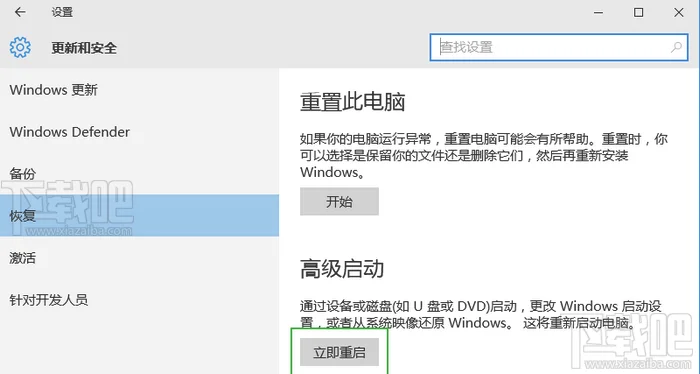Screen dimensions: 700x374
Task: Click 开始 button to reset PC
Action: click(x=339, y=201)
